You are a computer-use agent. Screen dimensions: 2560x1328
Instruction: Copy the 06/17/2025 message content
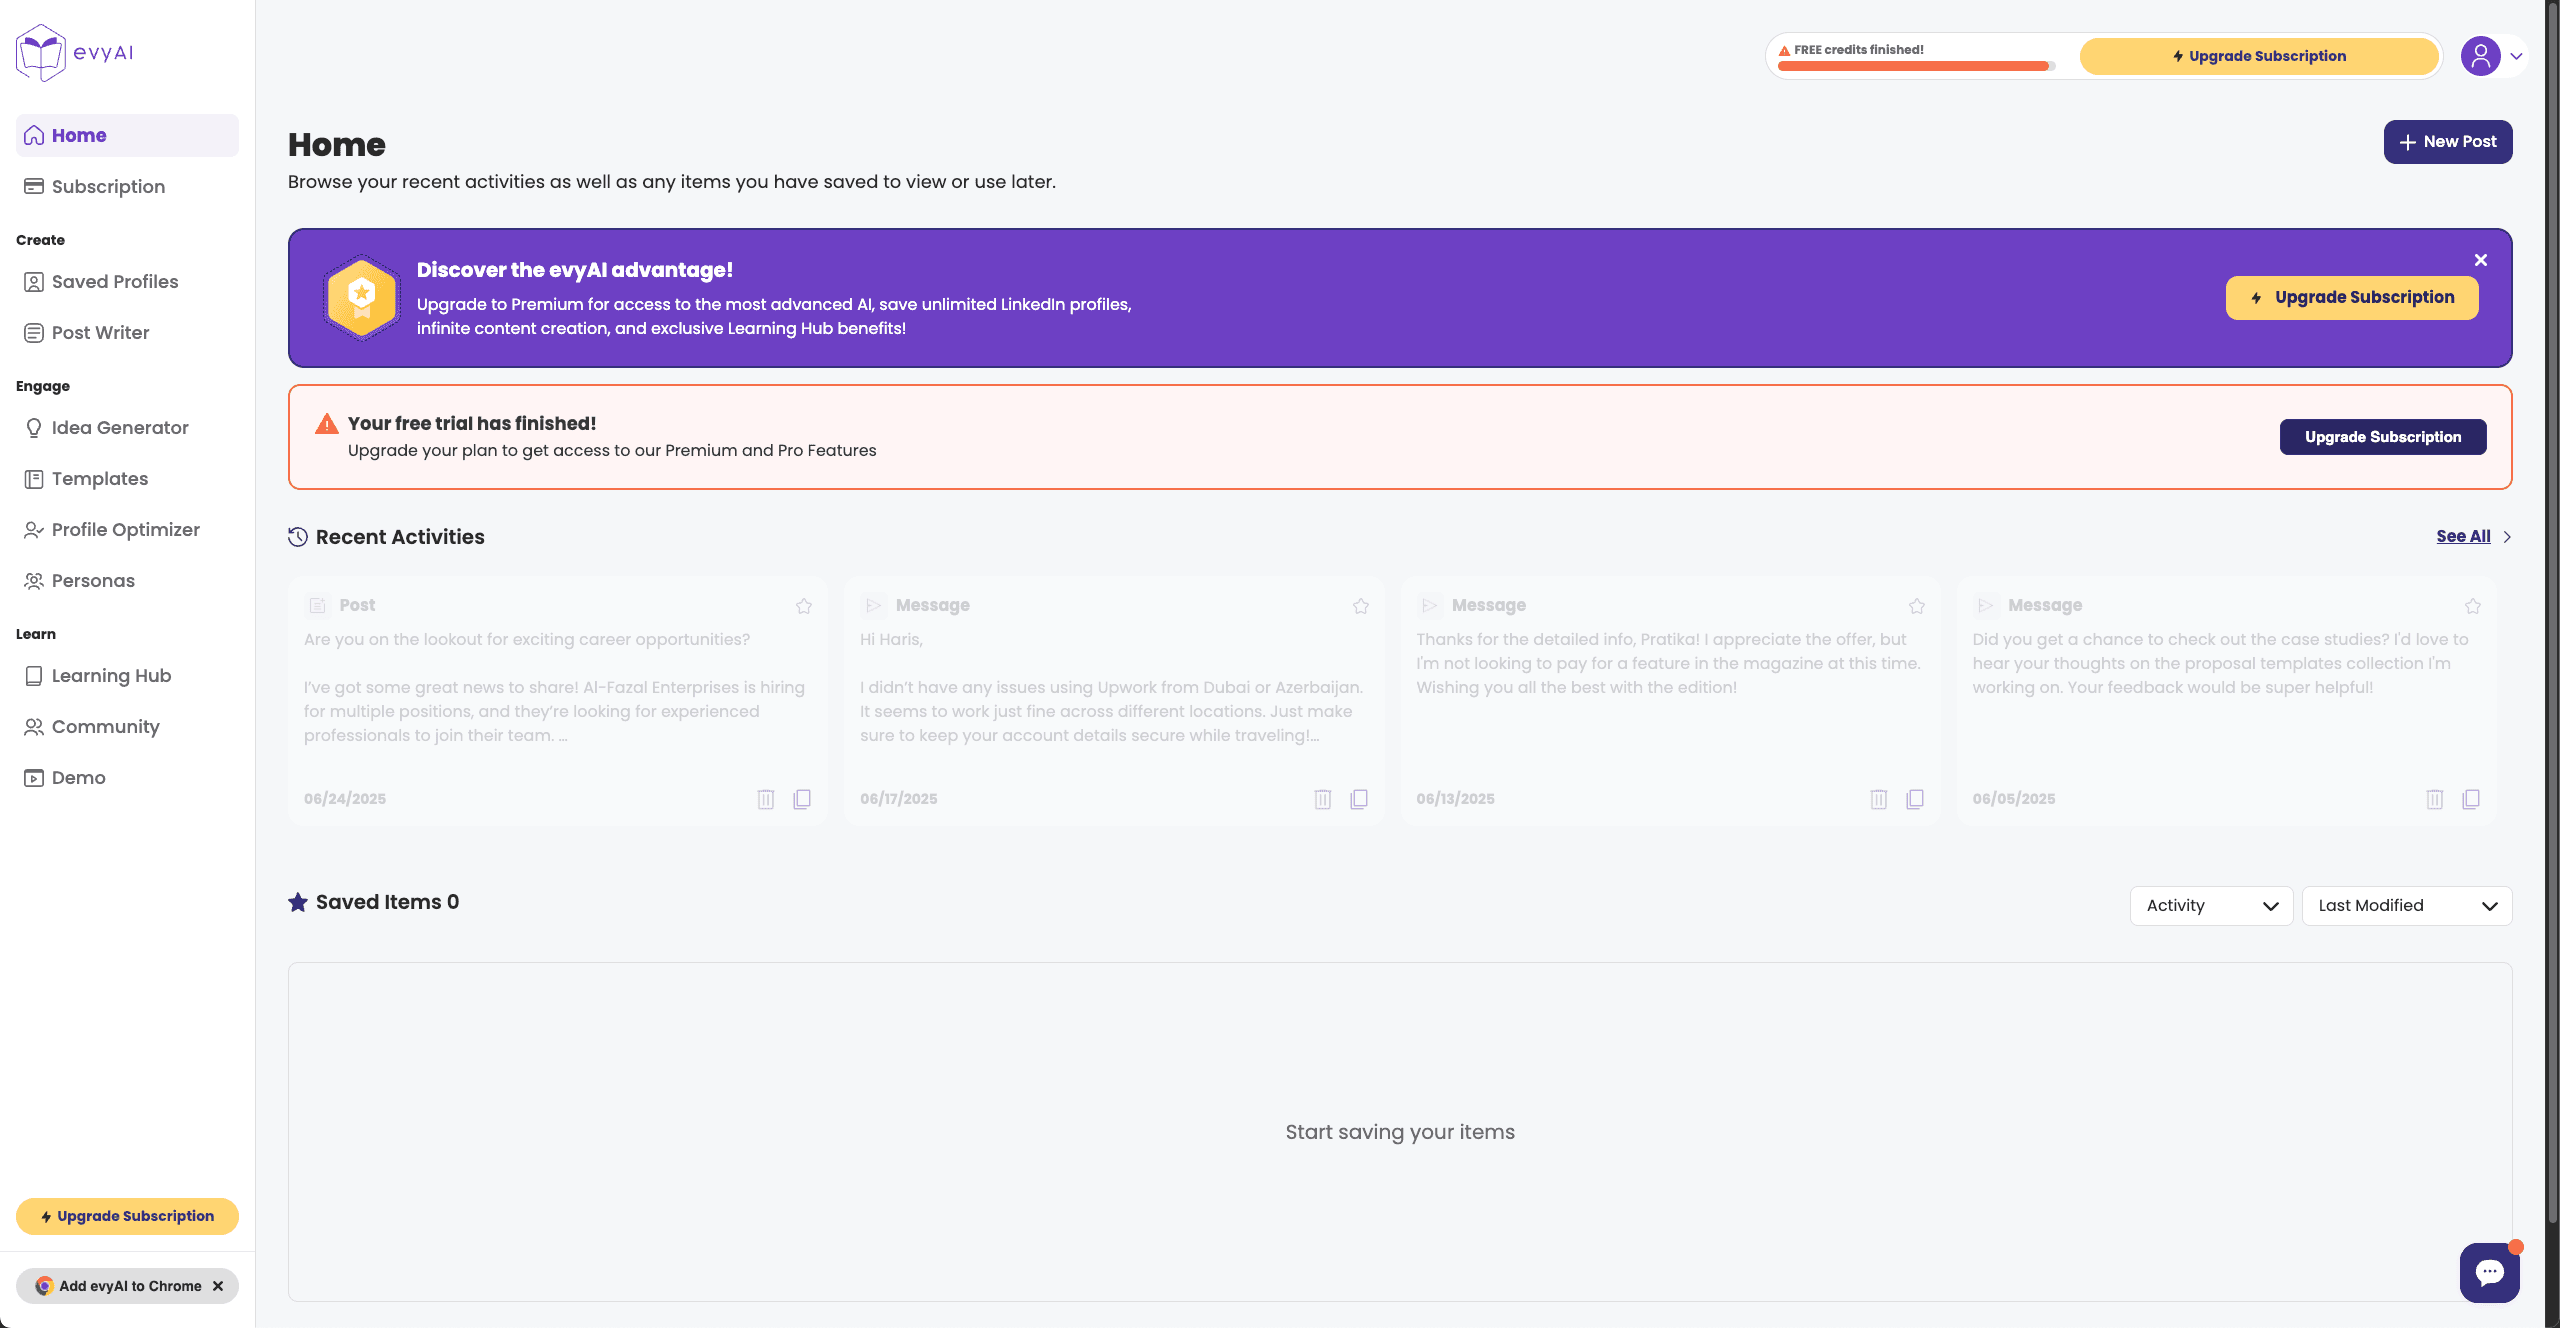(1359, 799)
